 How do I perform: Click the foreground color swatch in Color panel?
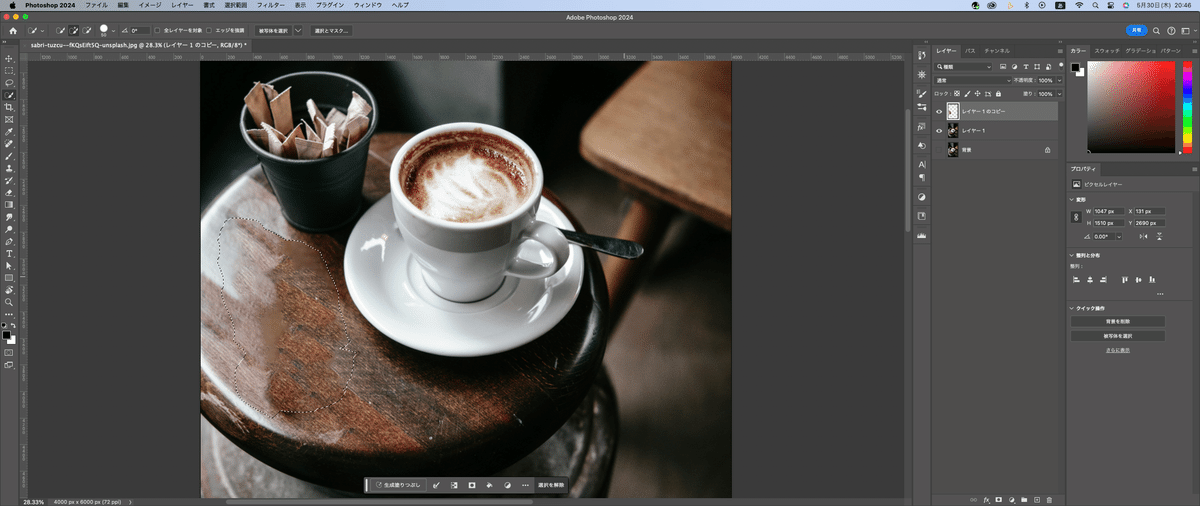tap(1075, 67)
